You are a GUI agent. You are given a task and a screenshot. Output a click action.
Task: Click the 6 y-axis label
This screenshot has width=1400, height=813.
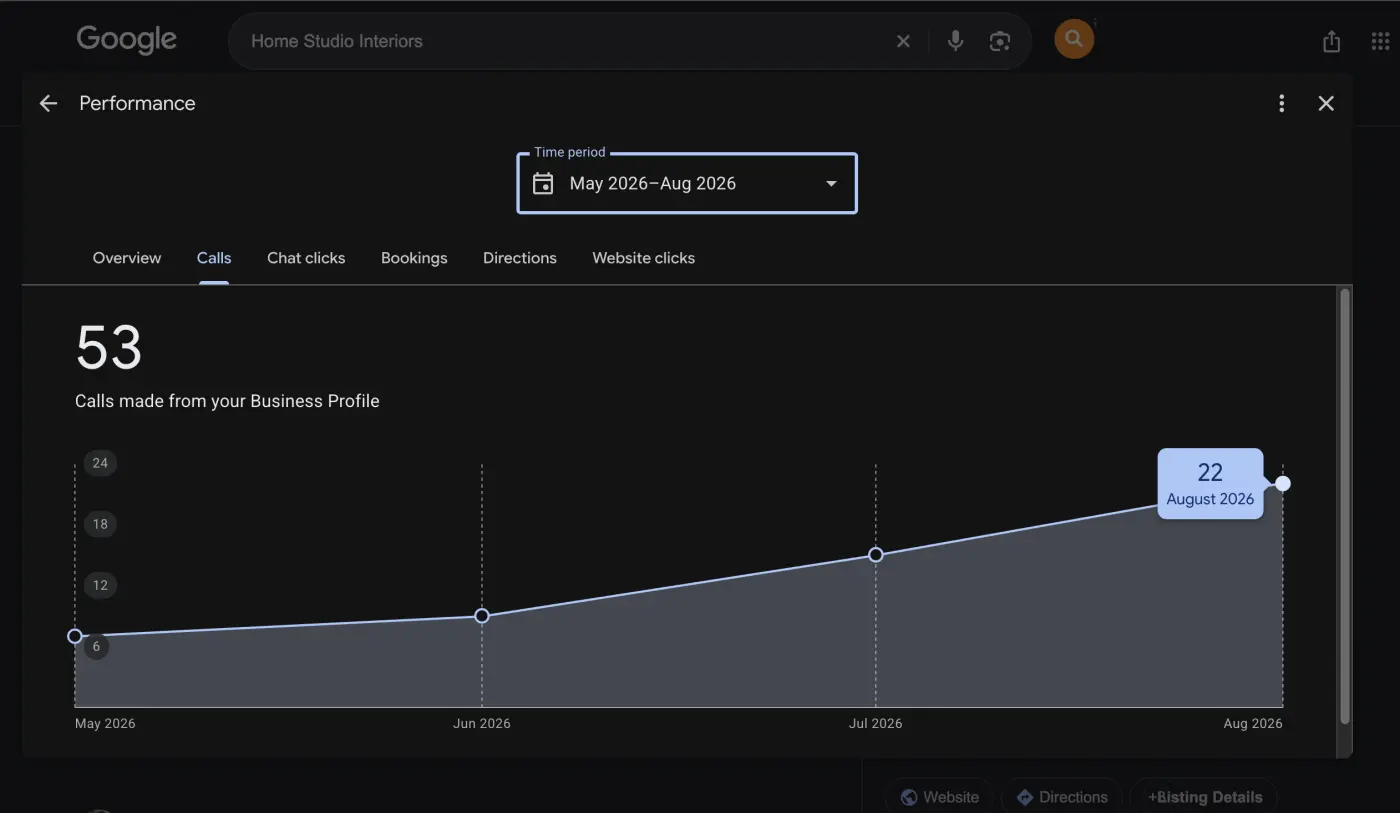tap(96, 647)
